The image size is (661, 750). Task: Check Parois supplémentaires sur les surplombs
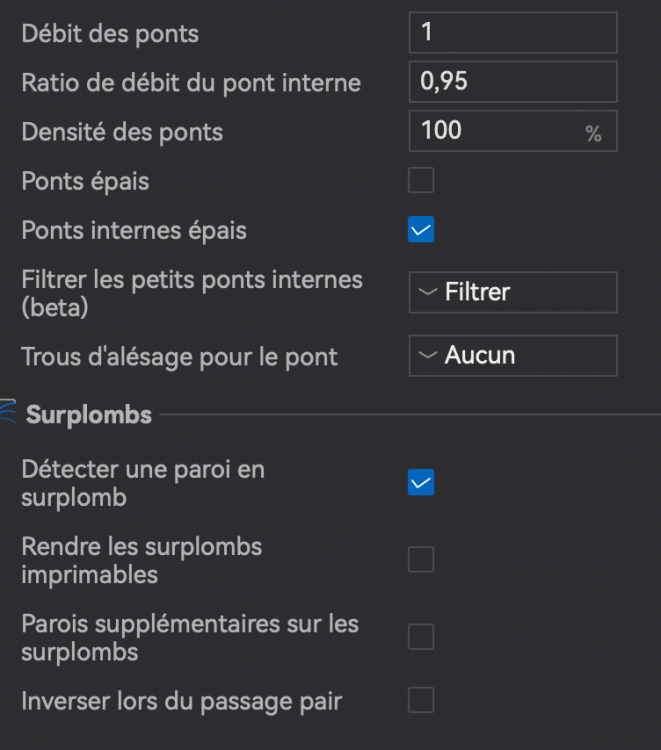421,637
